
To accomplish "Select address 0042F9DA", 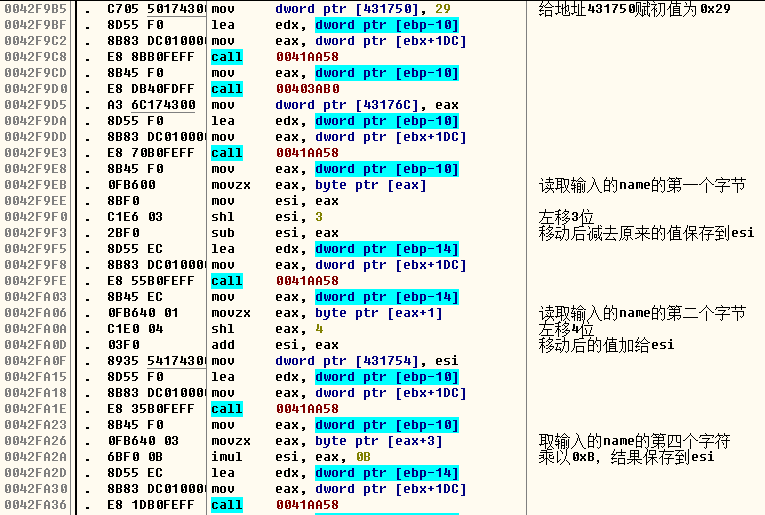I will coord(35,121).
